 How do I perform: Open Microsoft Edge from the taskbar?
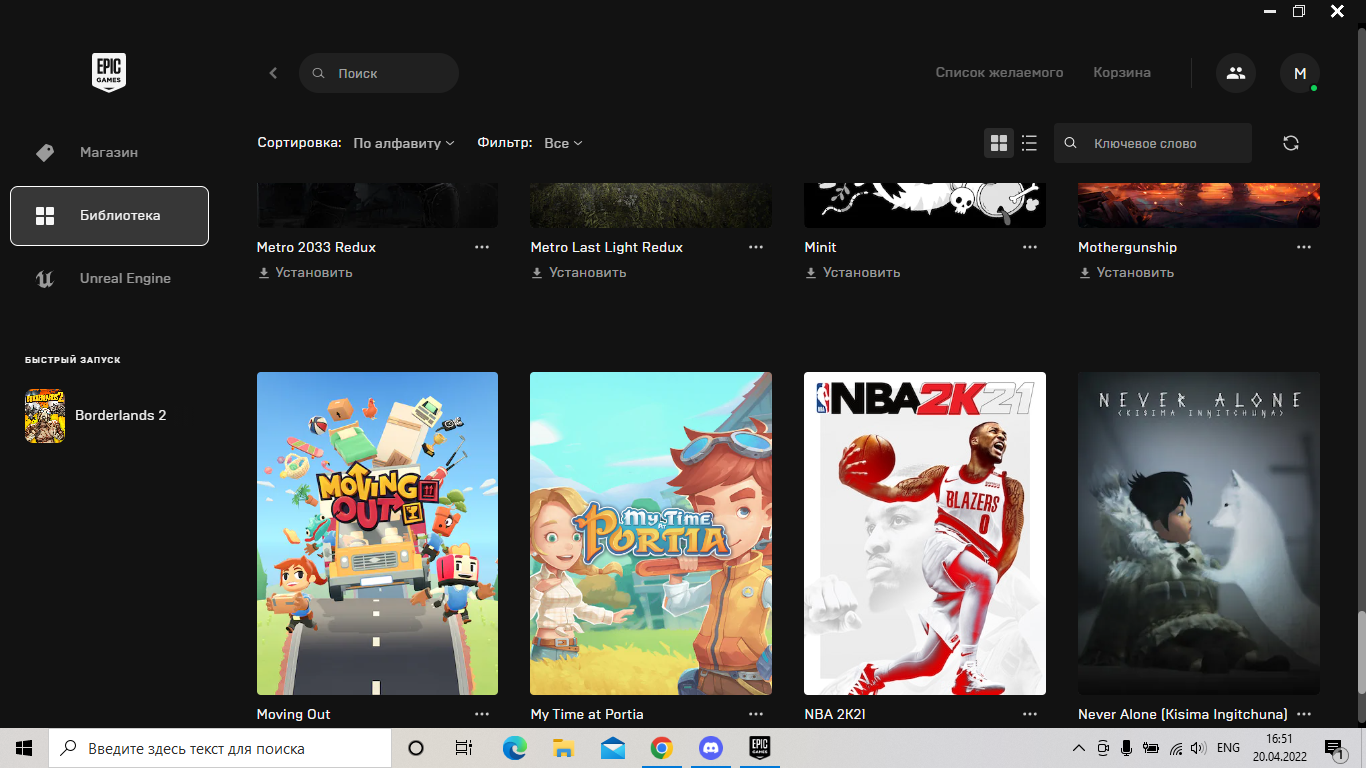[x=514, y=748]
